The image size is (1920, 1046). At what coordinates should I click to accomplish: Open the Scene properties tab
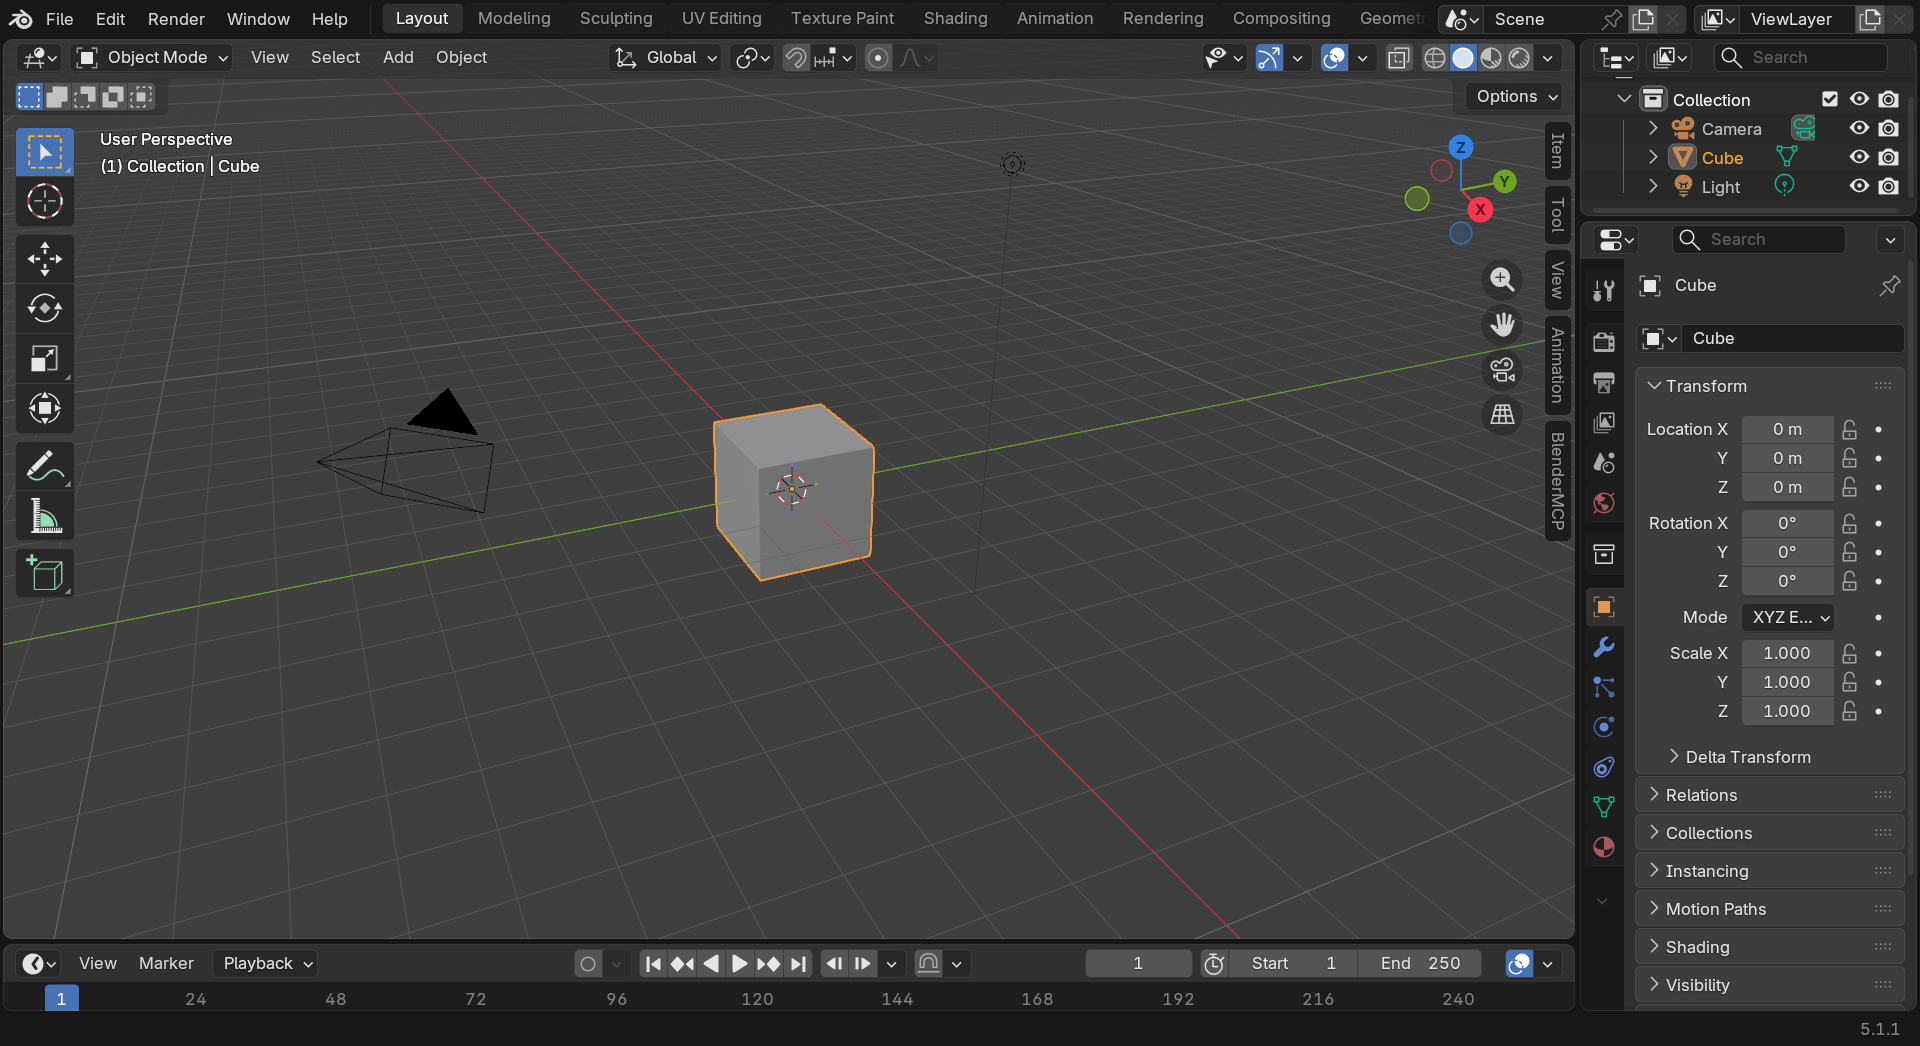pos(1604,463)
